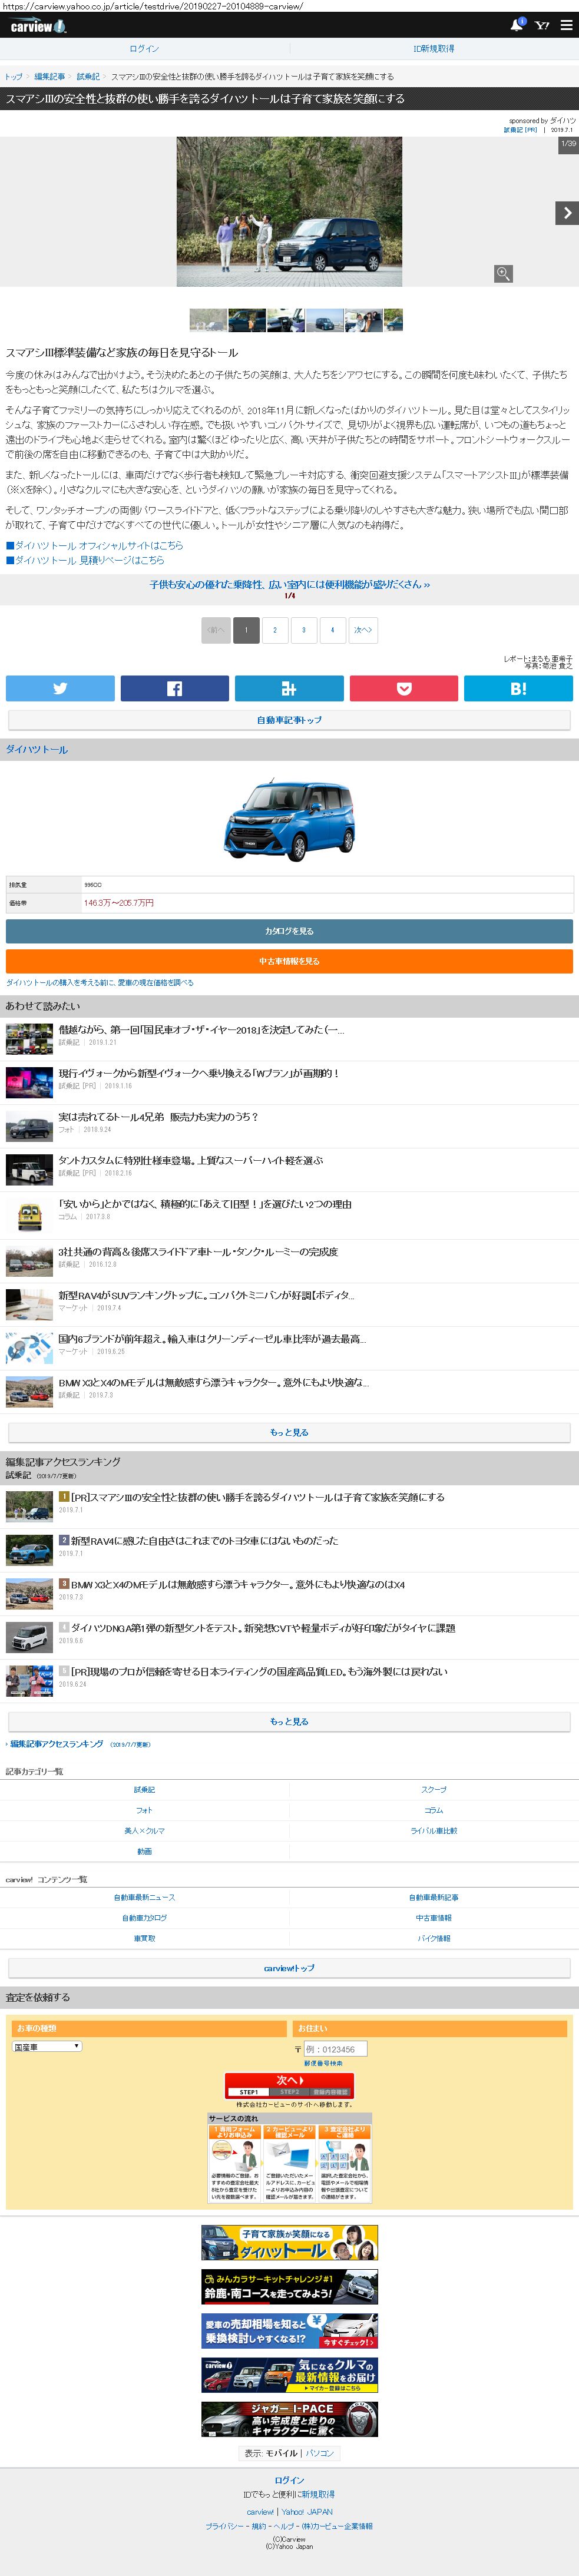Bookmark with Hatena B! button
The image size is (579, 2576).
tap(518, 688)
